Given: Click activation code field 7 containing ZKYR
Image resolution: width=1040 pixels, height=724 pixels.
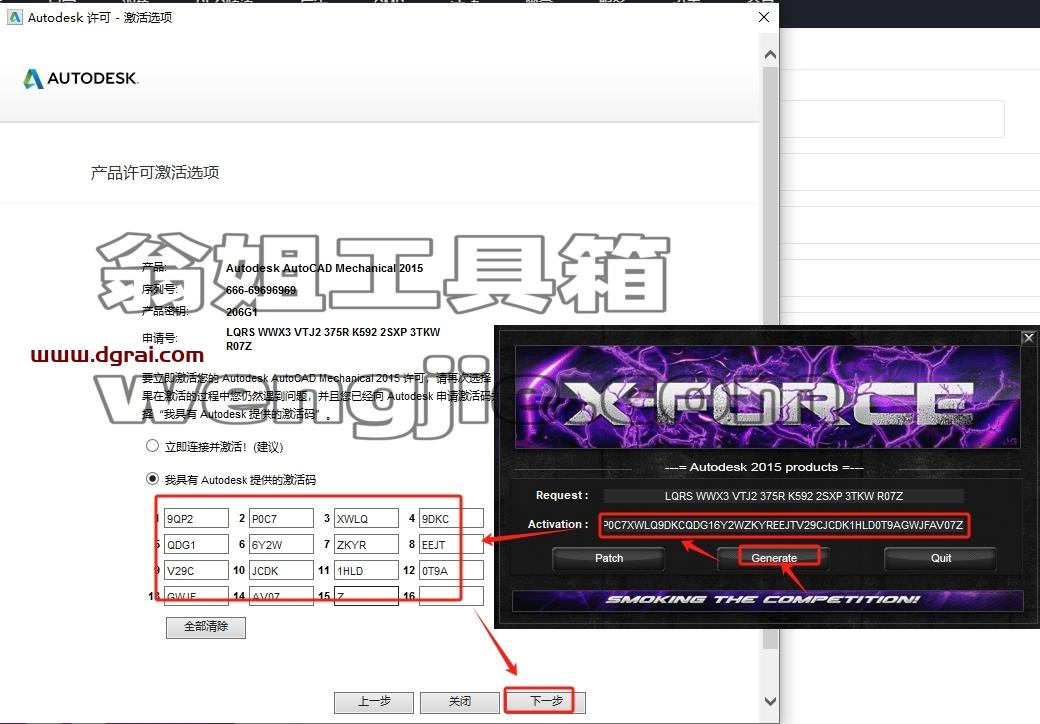Looking at the screenshot, I should tap(366, 544).
